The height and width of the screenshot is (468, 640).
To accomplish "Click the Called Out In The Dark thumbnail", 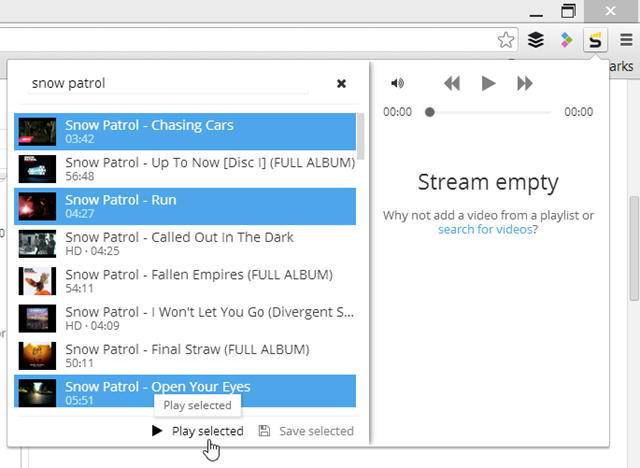I will tap(37, 244).
